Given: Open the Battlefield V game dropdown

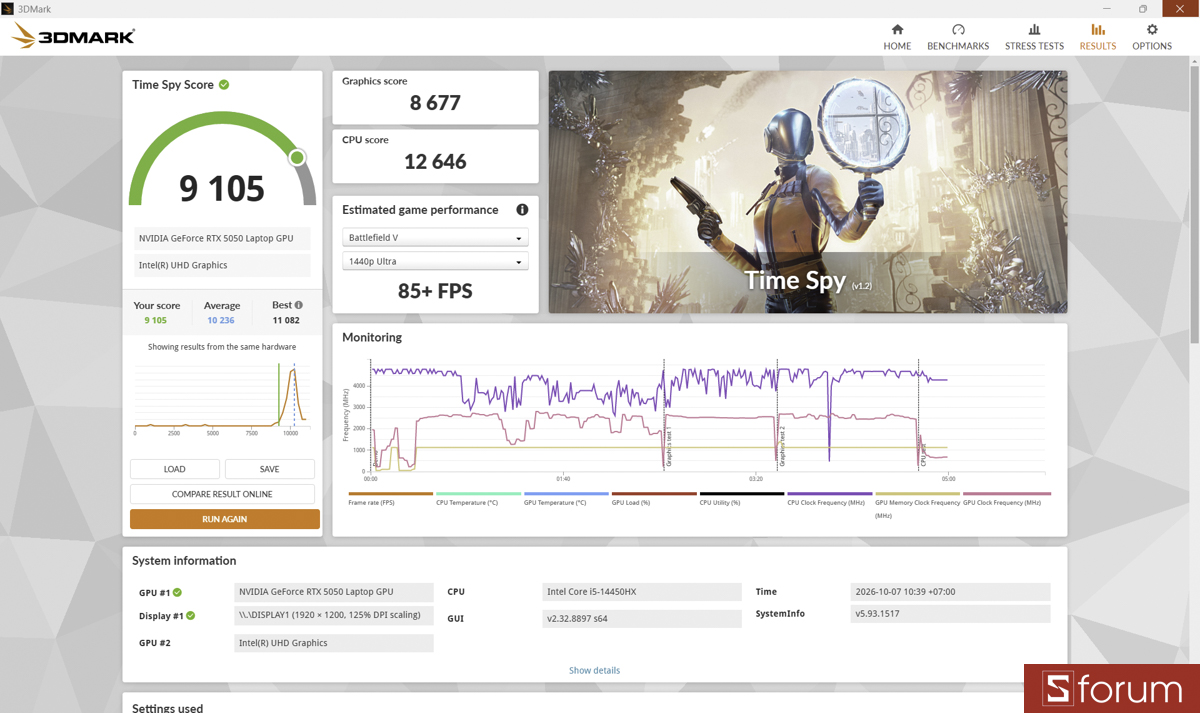Looking at the screenshot, I should click(435, 238).
